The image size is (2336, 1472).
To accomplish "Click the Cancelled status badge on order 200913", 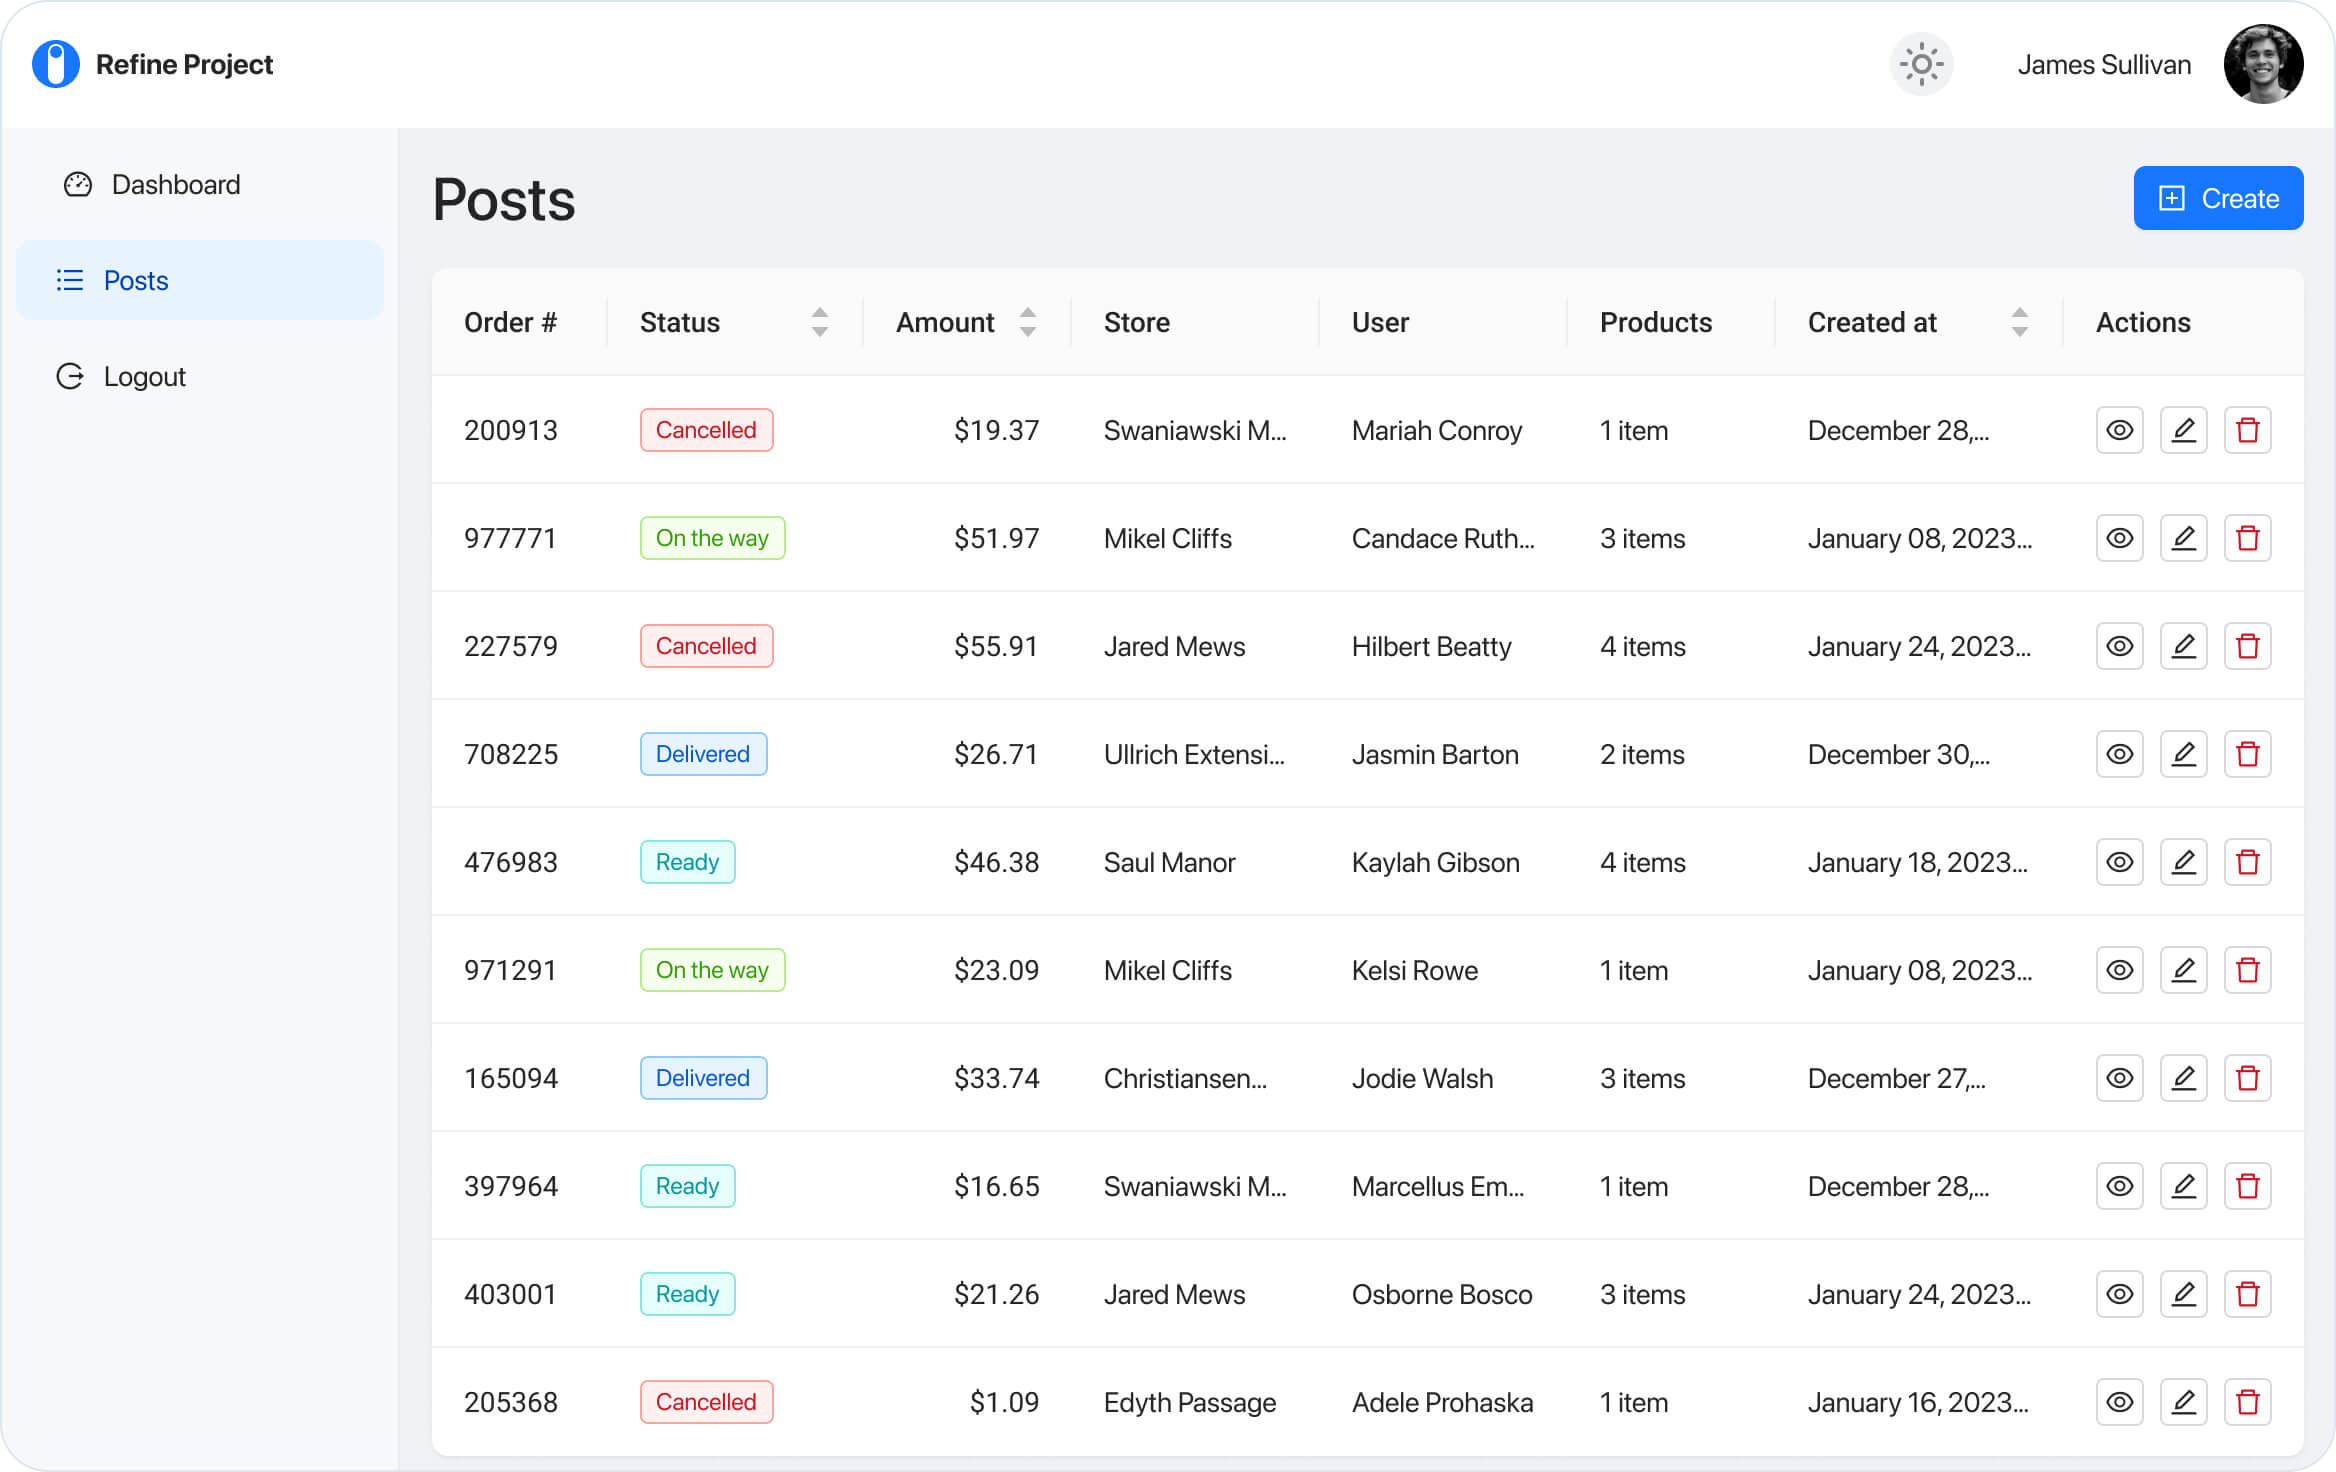I will 706,430.
